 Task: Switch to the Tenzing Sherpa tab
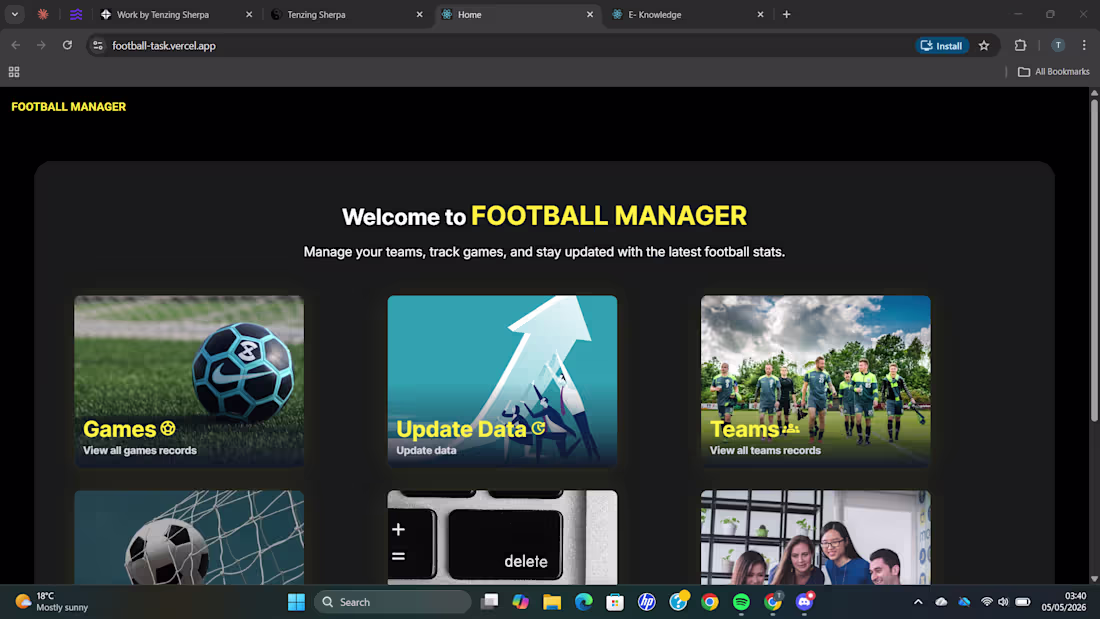click(x=347, y=14)
